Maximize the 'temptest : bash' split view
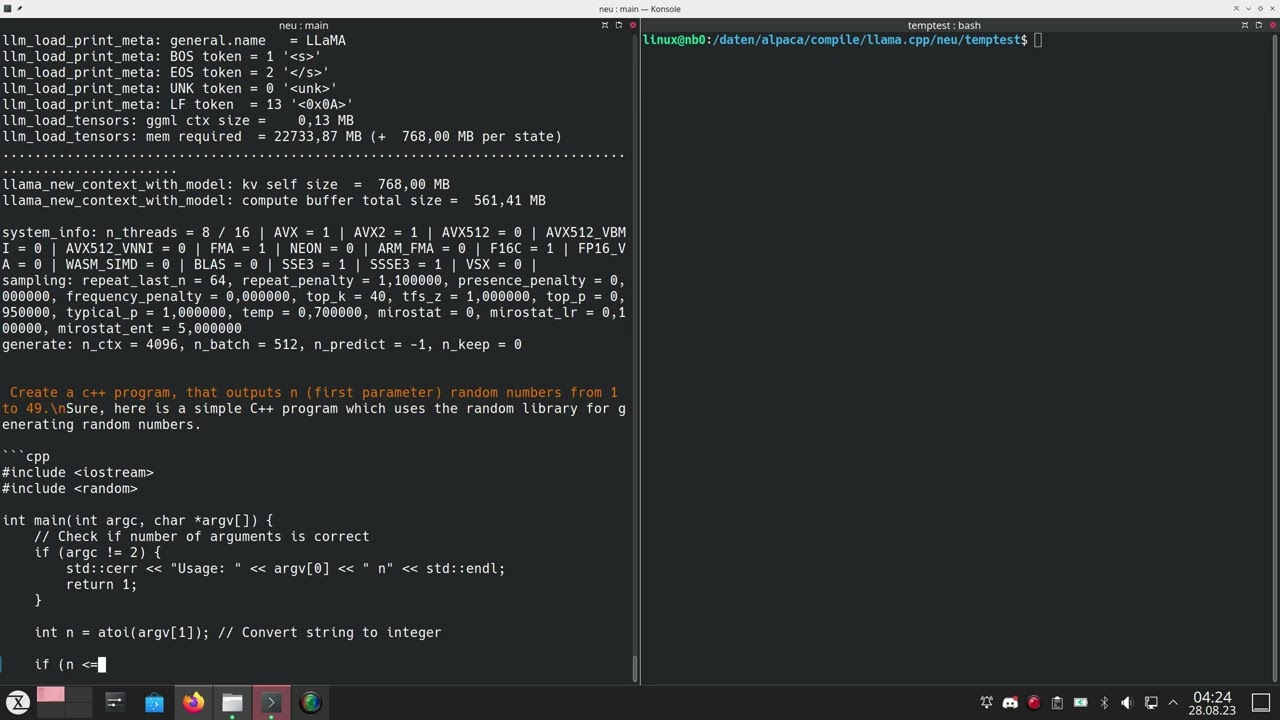The image size is (1280, 720). click(1245, 25)
